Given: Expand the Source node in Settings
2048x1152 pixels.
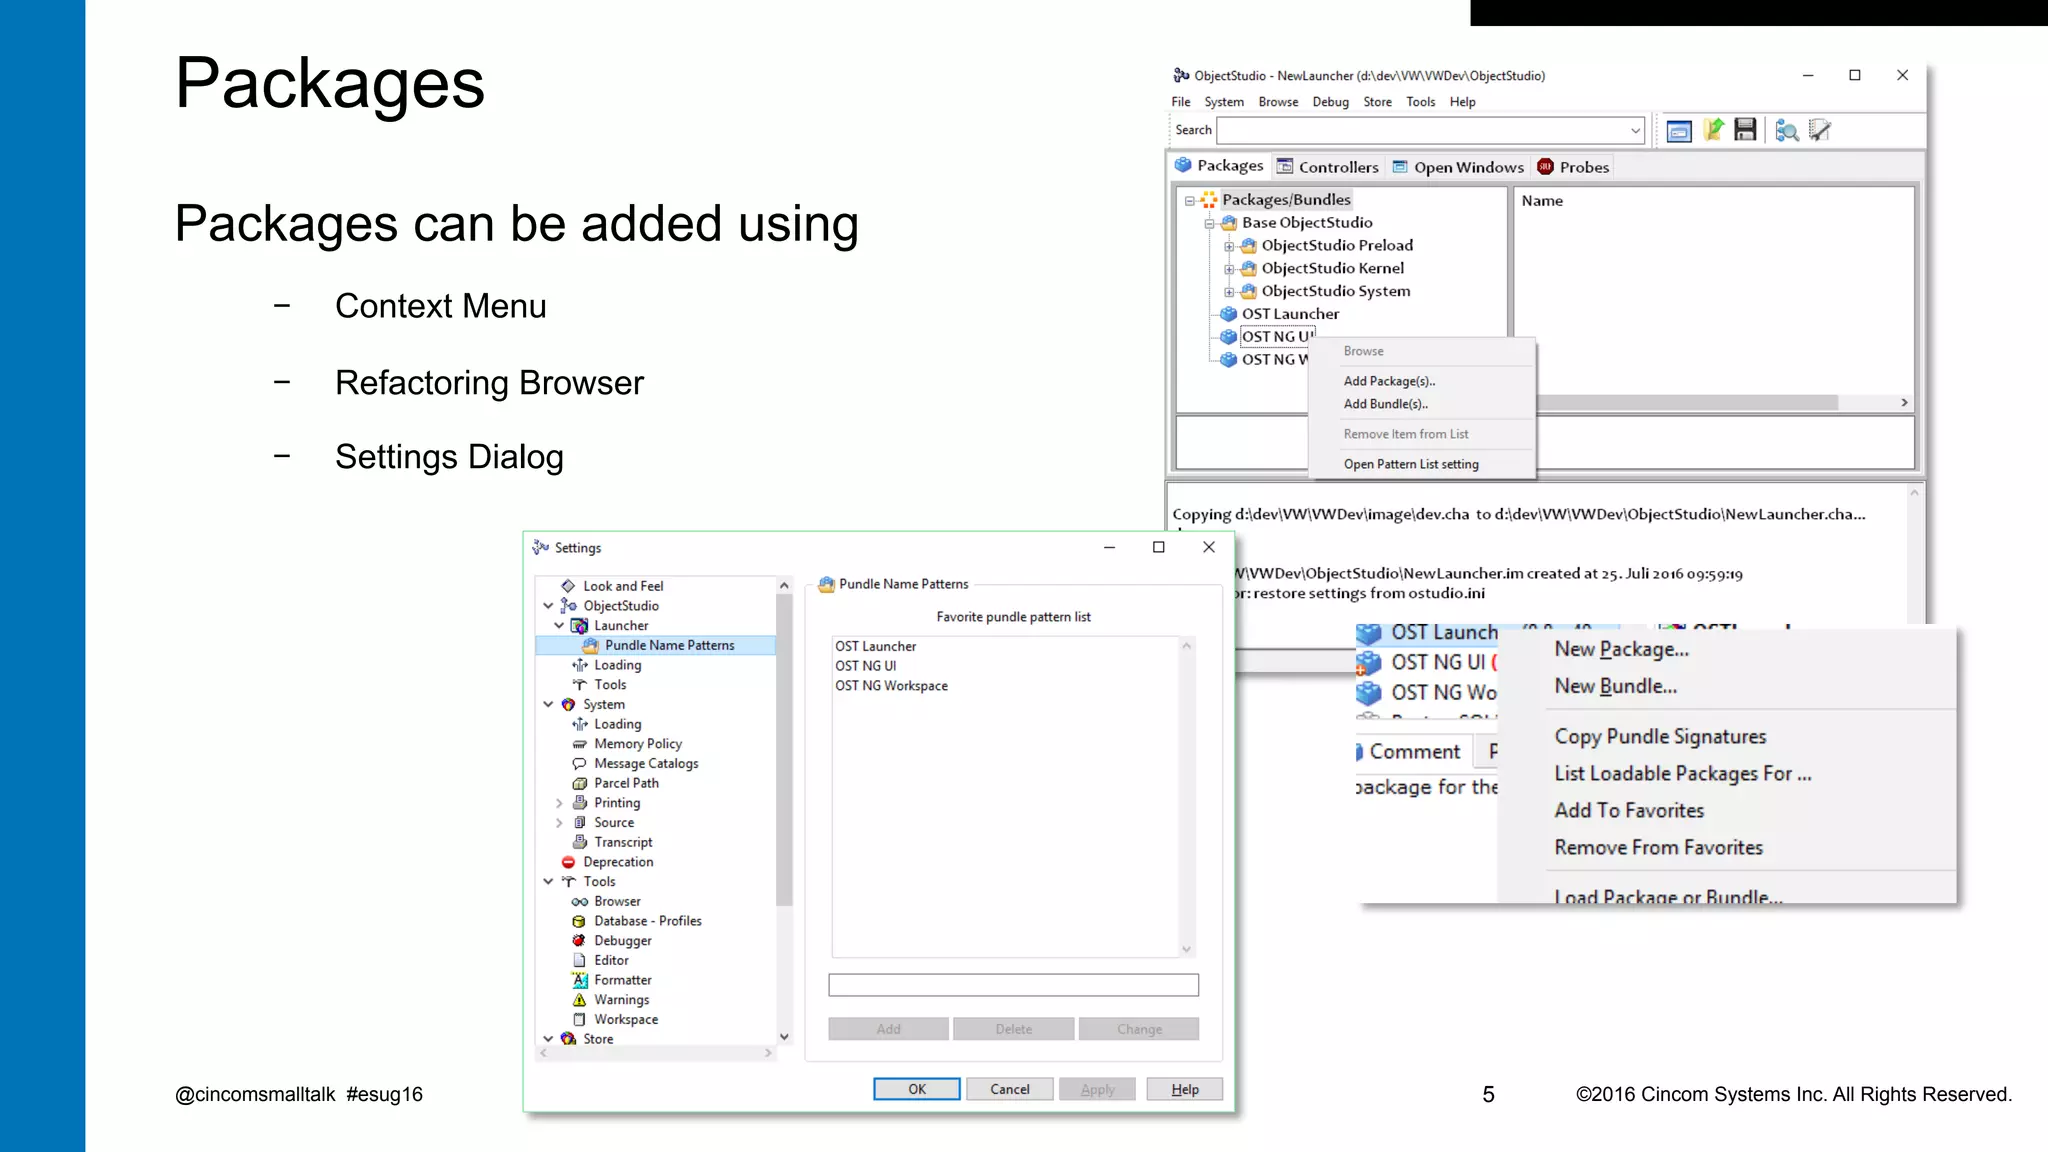Looking at the screenshot, I should (x=559, y=823).
